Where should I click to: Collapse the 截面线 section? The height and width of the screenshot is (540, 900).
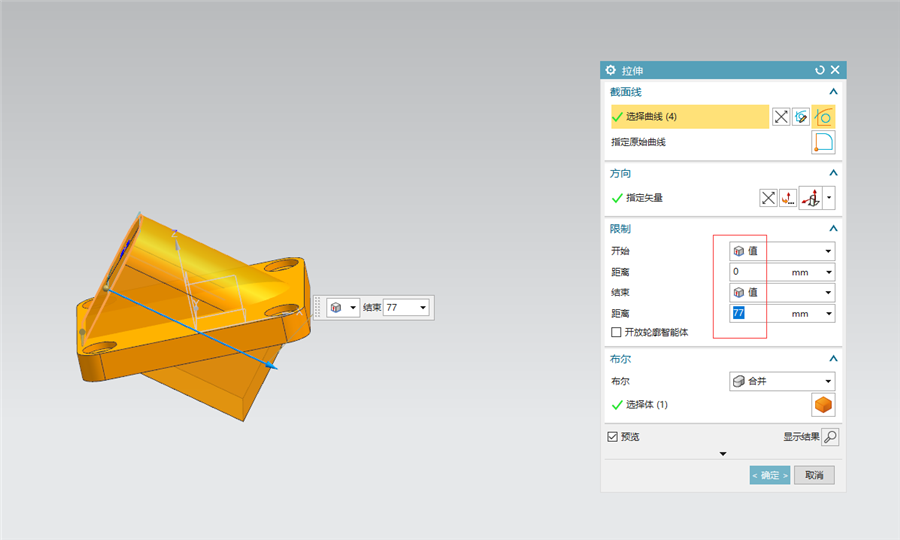click(x=833, y=92)
